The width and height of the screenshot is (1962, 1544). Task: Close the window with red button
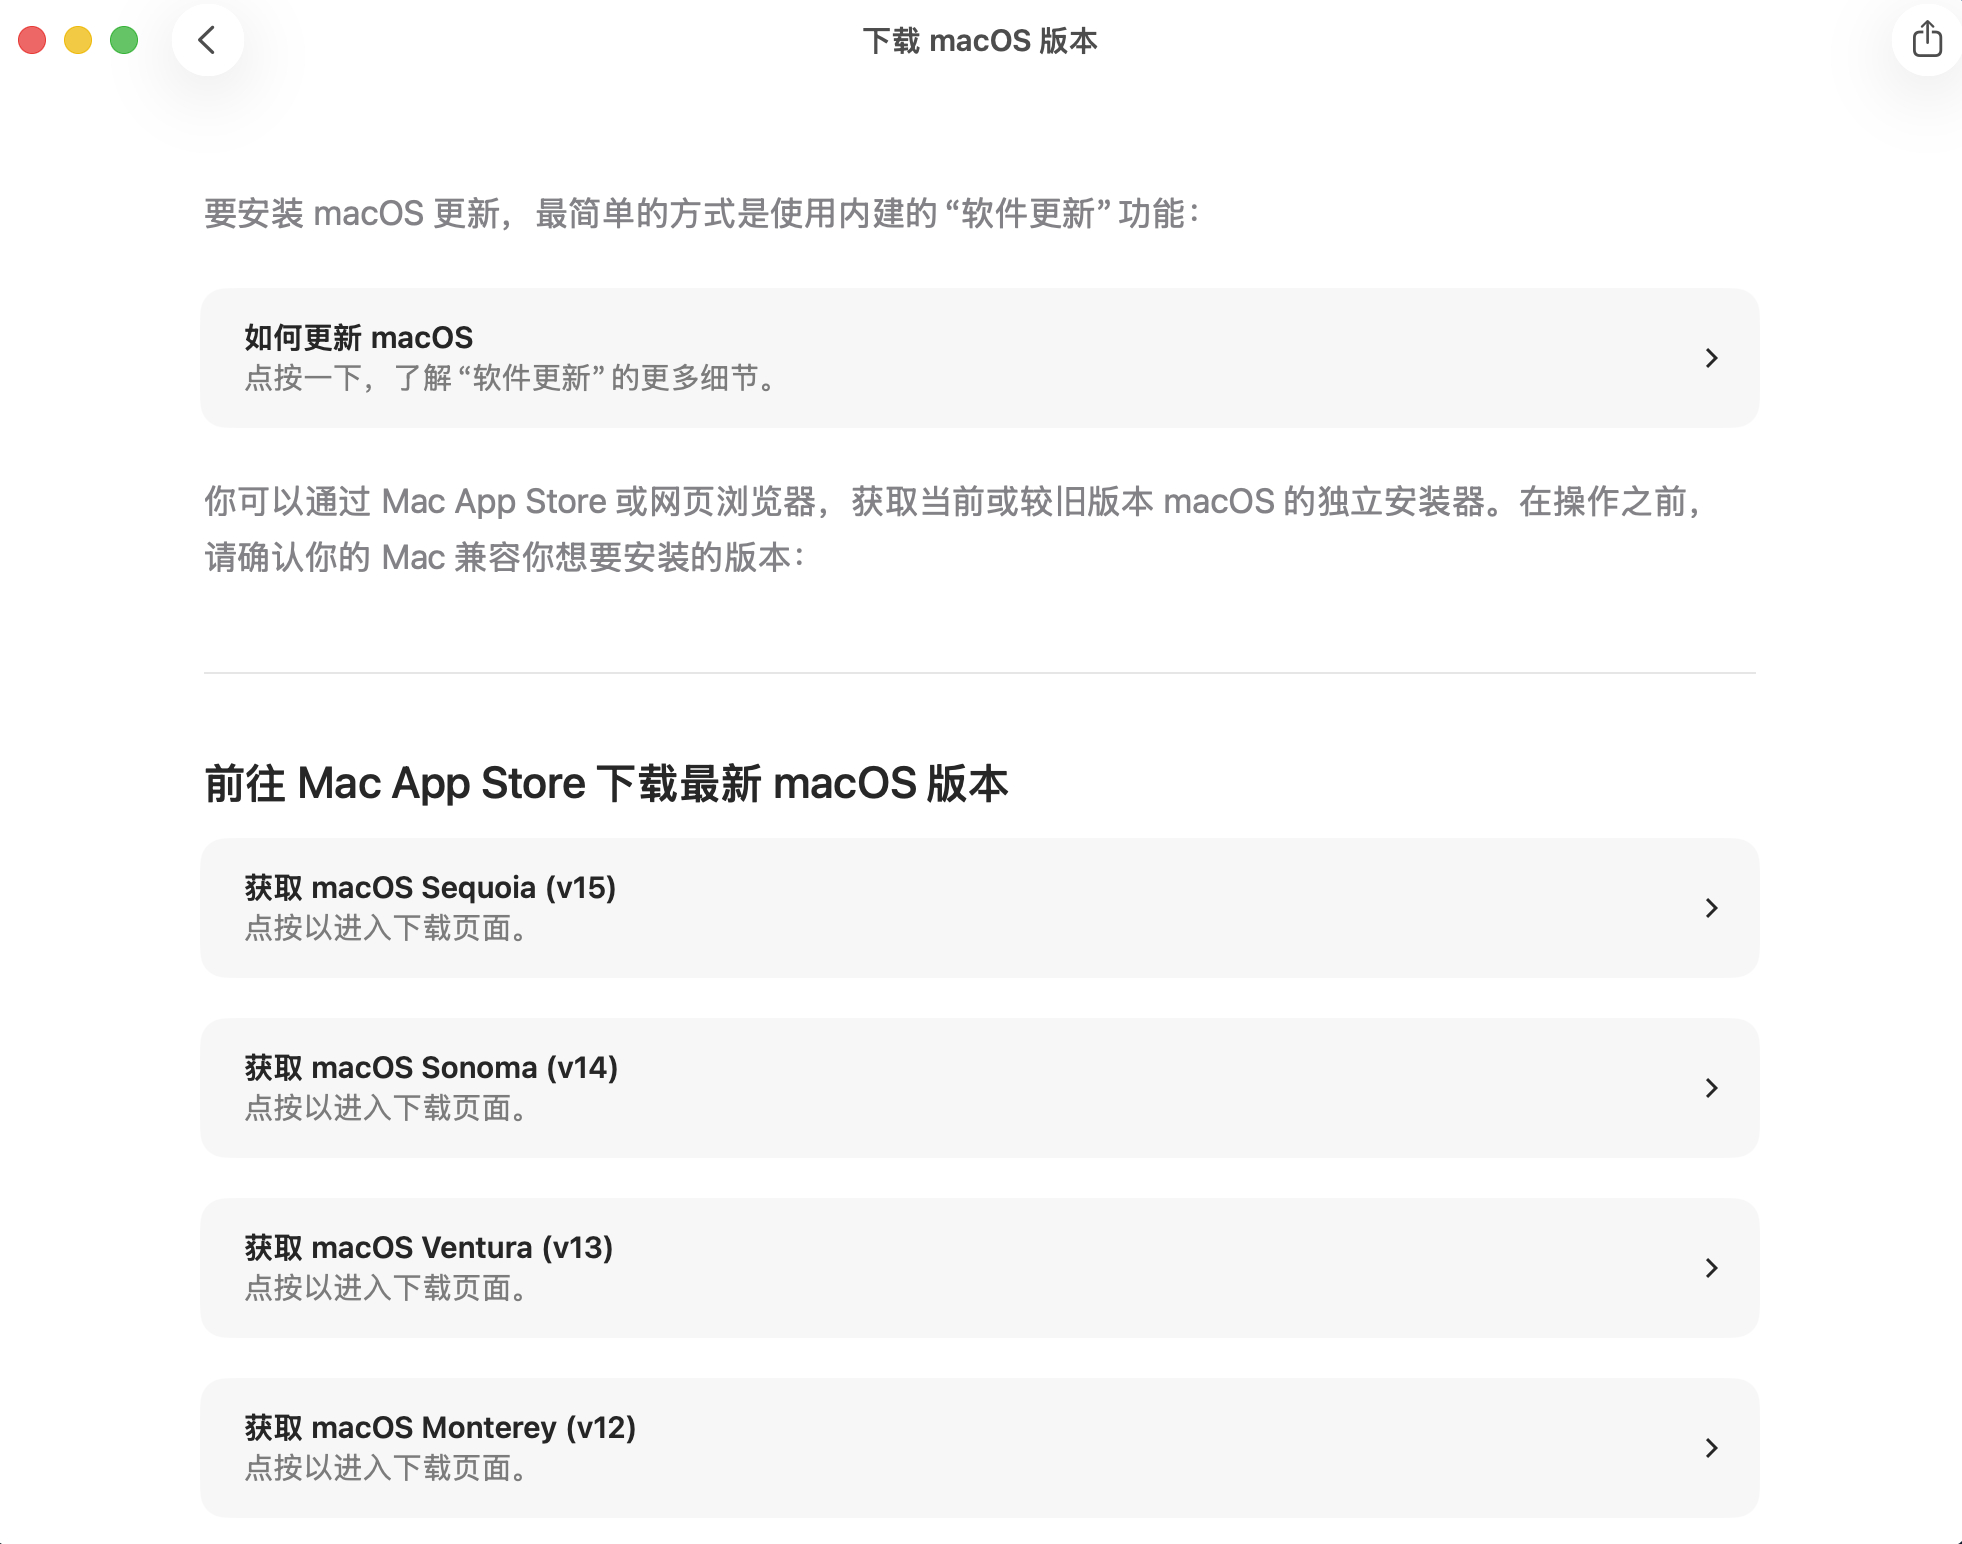point(32,40)
